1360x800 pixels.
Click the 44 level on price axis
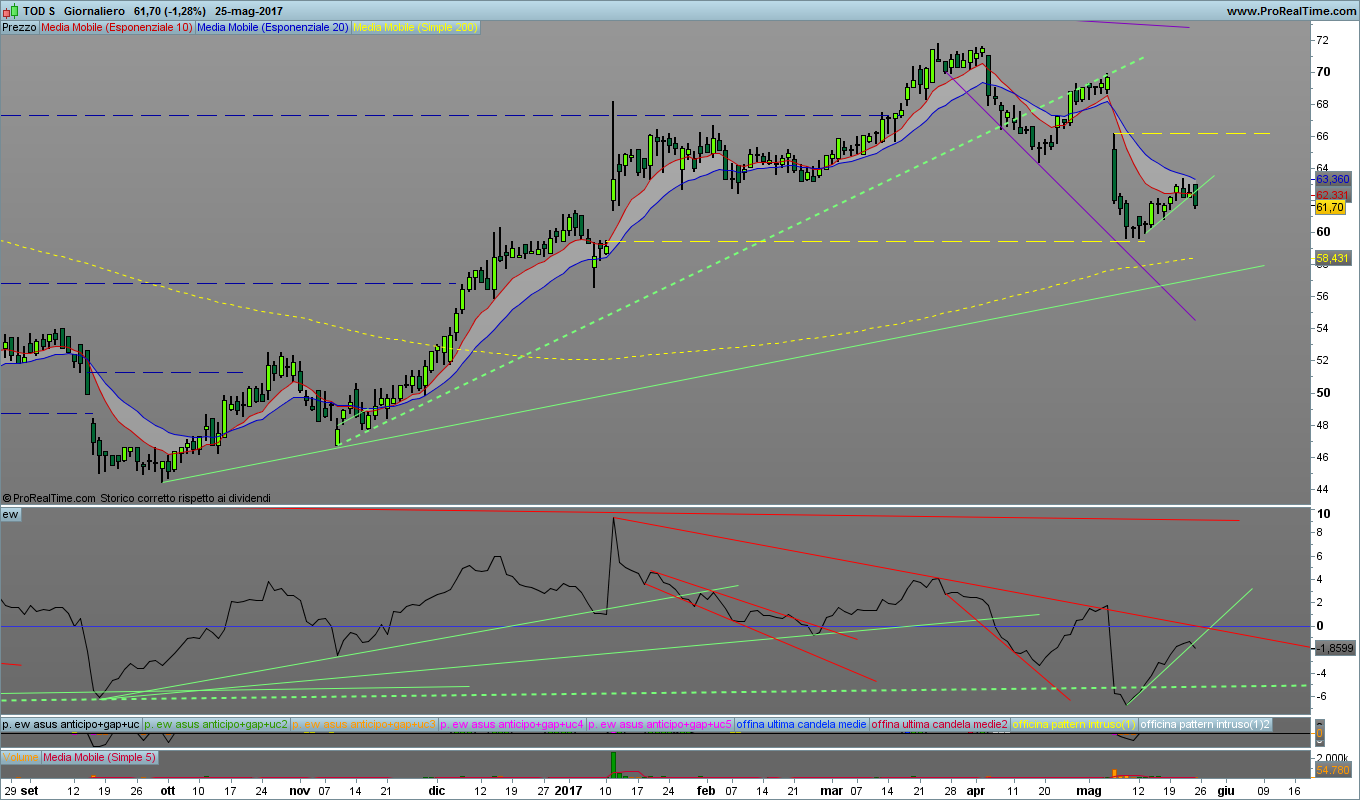pos(1322,489)
